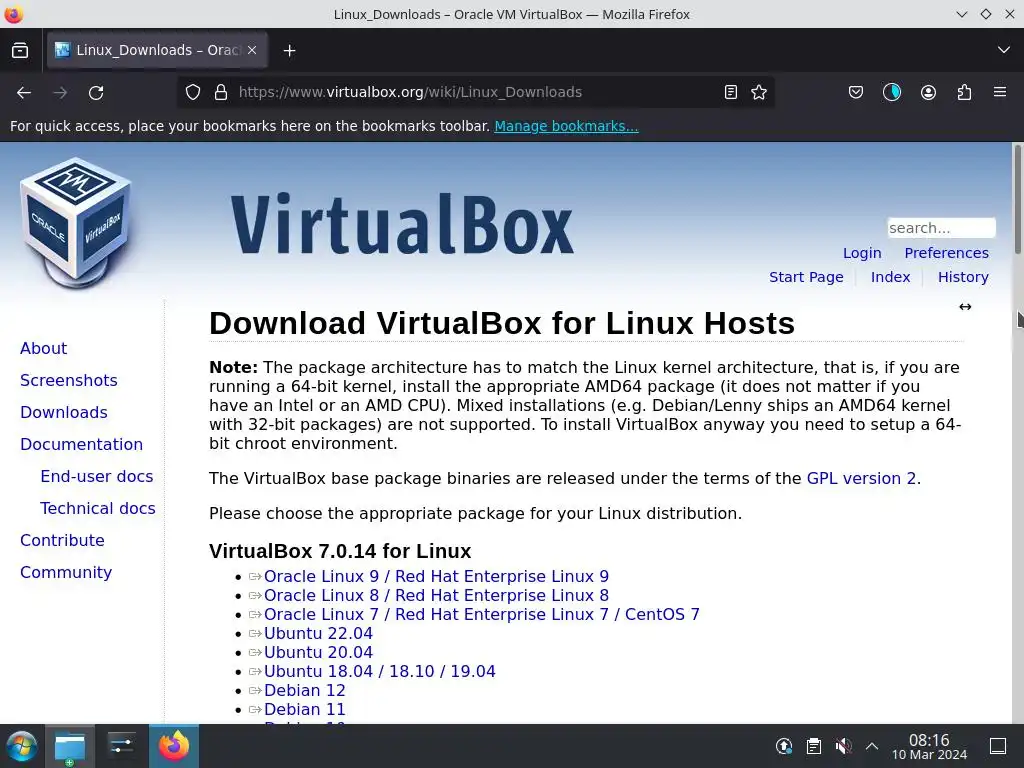Download Oracle Linux 7 / CentOS 7 package
This screenshot has width=1024, height=768.
coord(481,614)
